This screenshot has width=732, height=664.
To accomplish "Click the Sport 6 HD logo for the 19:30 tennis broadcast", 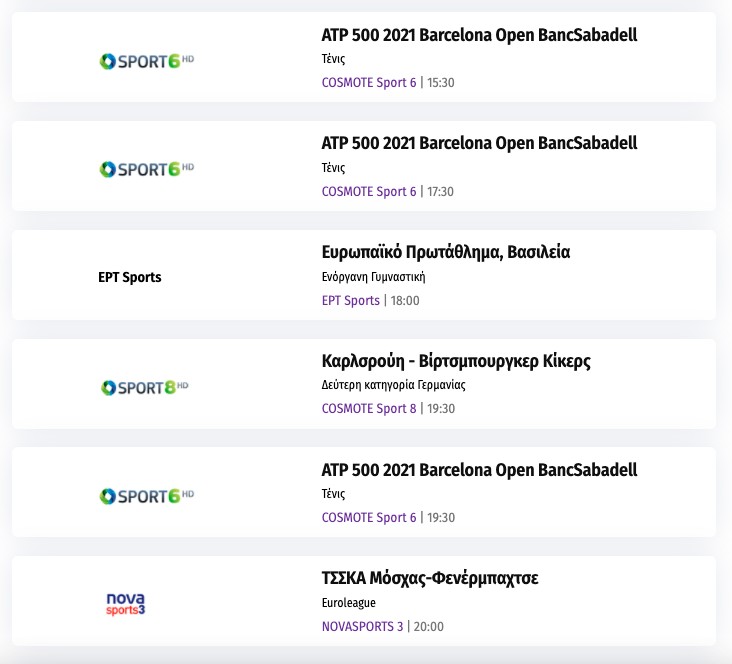I will 146,495.
